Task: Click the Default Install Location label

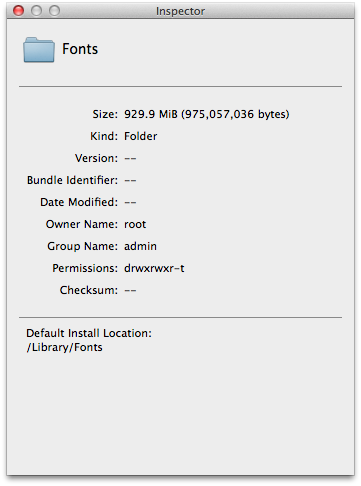Action: [89, 333]
